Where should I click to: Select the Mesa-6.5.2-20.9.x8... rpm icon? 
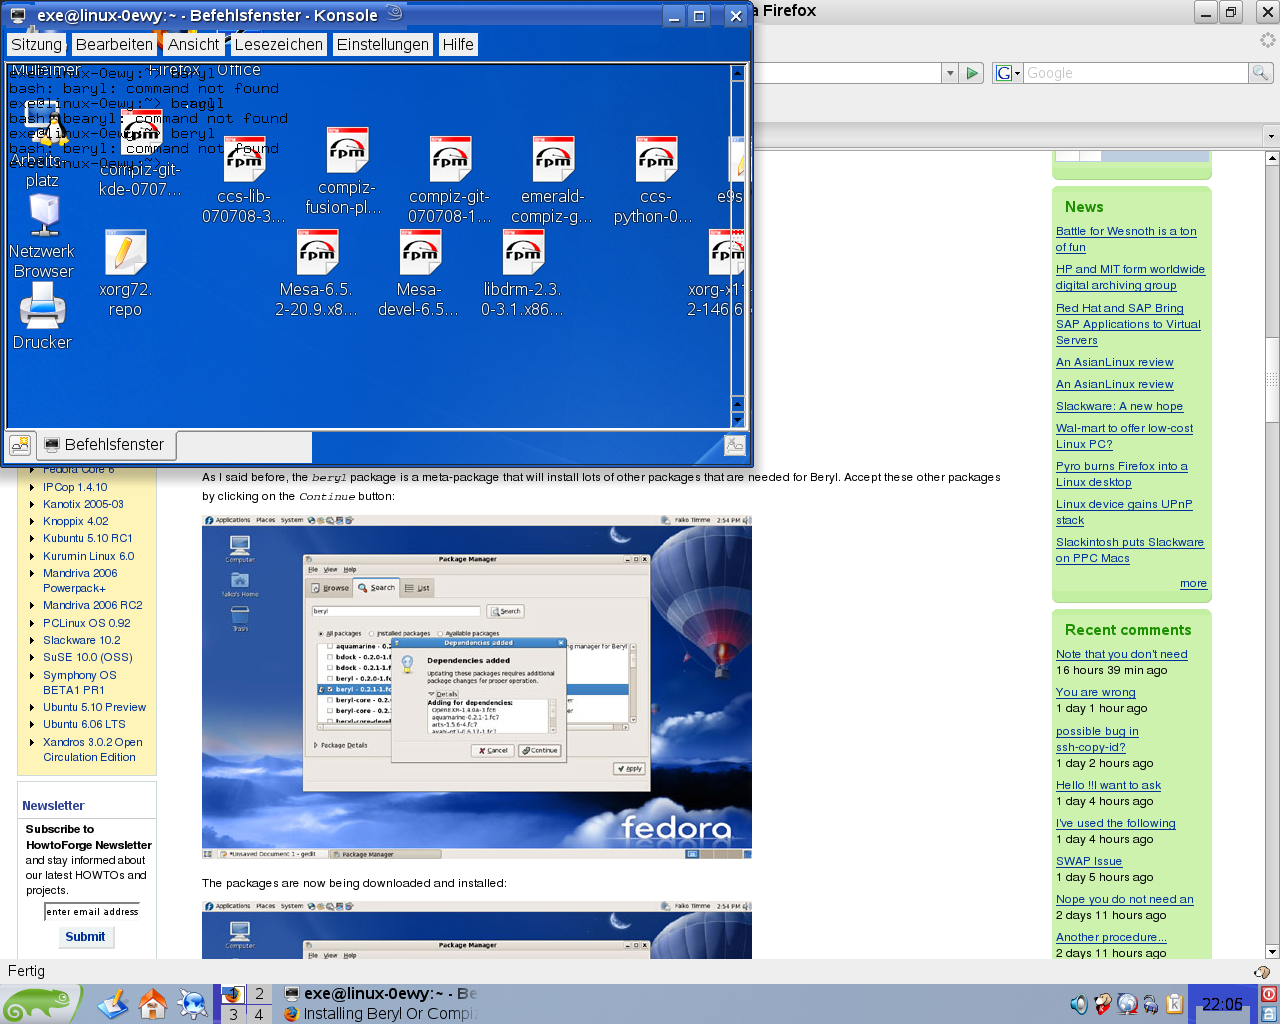pos(317,273)
